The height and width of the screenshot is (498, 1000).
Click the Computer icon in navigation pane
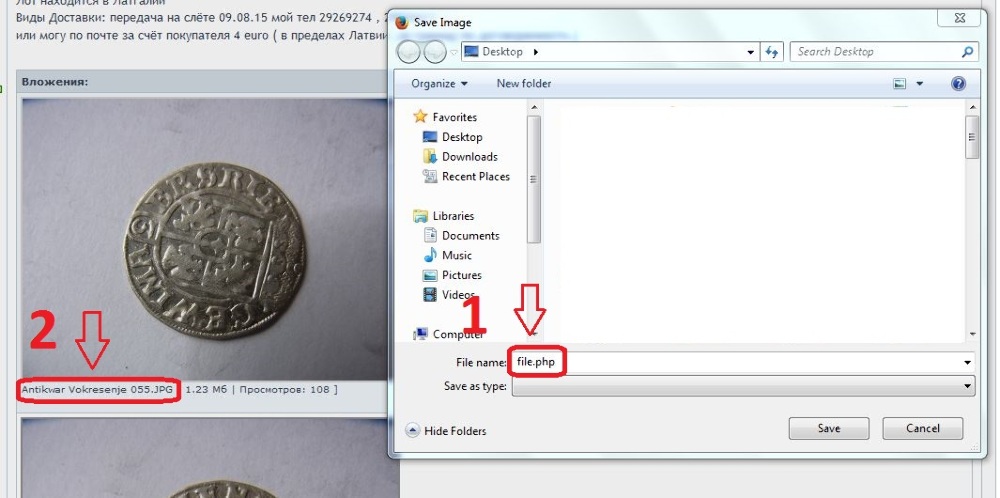(420, 334)
